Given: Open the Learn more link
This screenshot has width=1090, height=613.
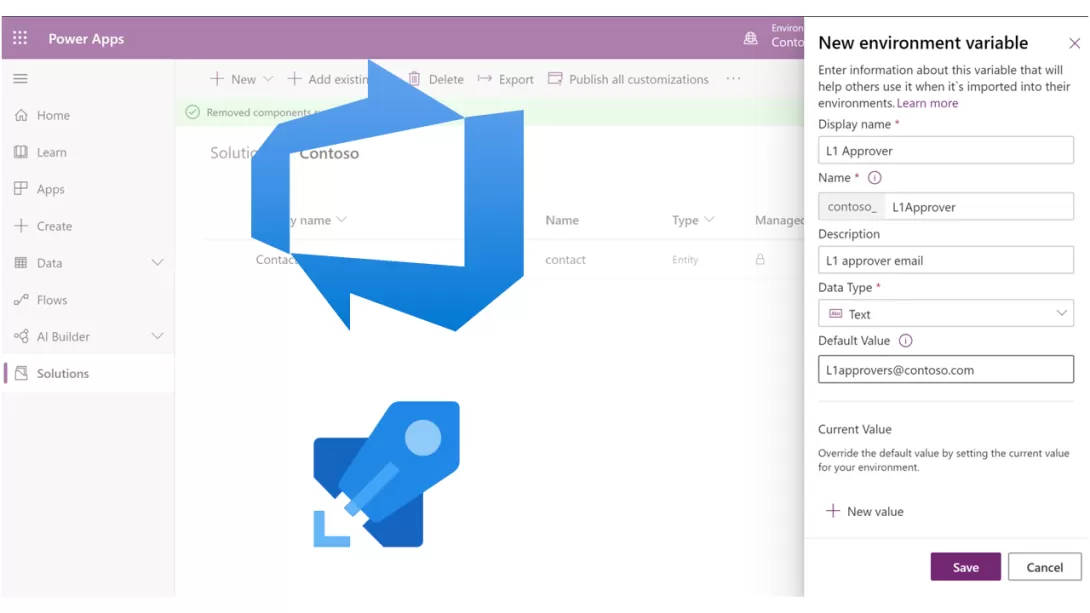Looking at the screenshot, I should [x=926, y=102].
